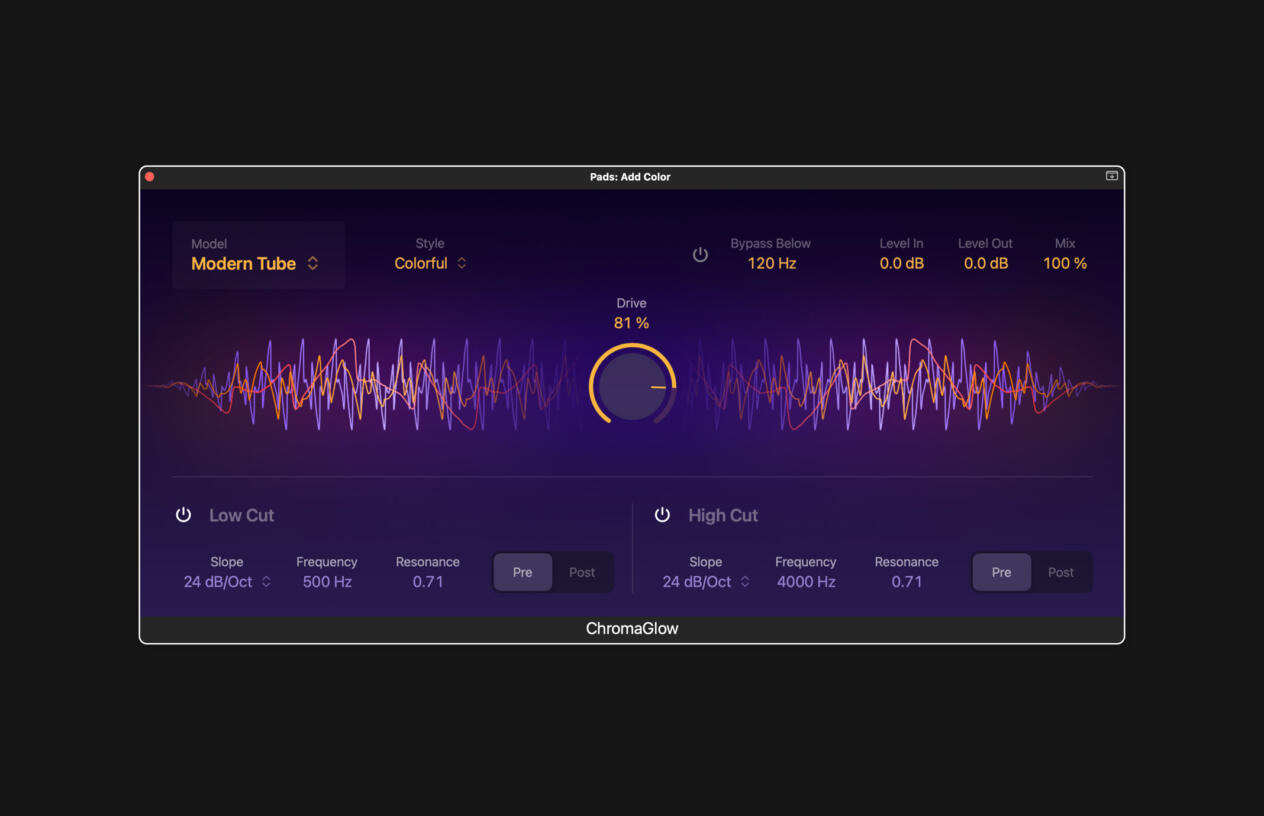Image resolution: width=1264 pixels, height=816 pixels.
Task: Open the Style selector showing Colorful
Action: coord(421,263)
